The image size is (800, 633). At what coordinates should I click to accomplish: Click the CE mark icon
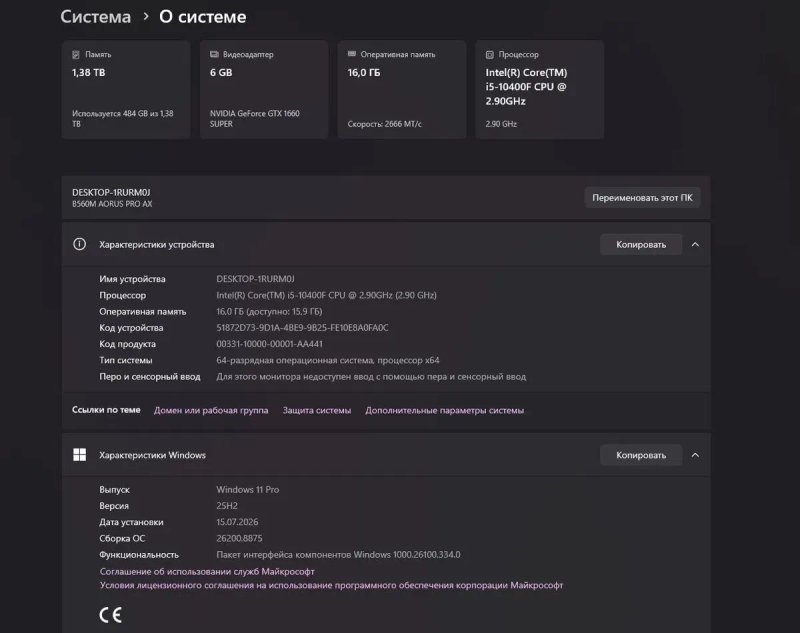pyautogui.click(x=111, y=615)
